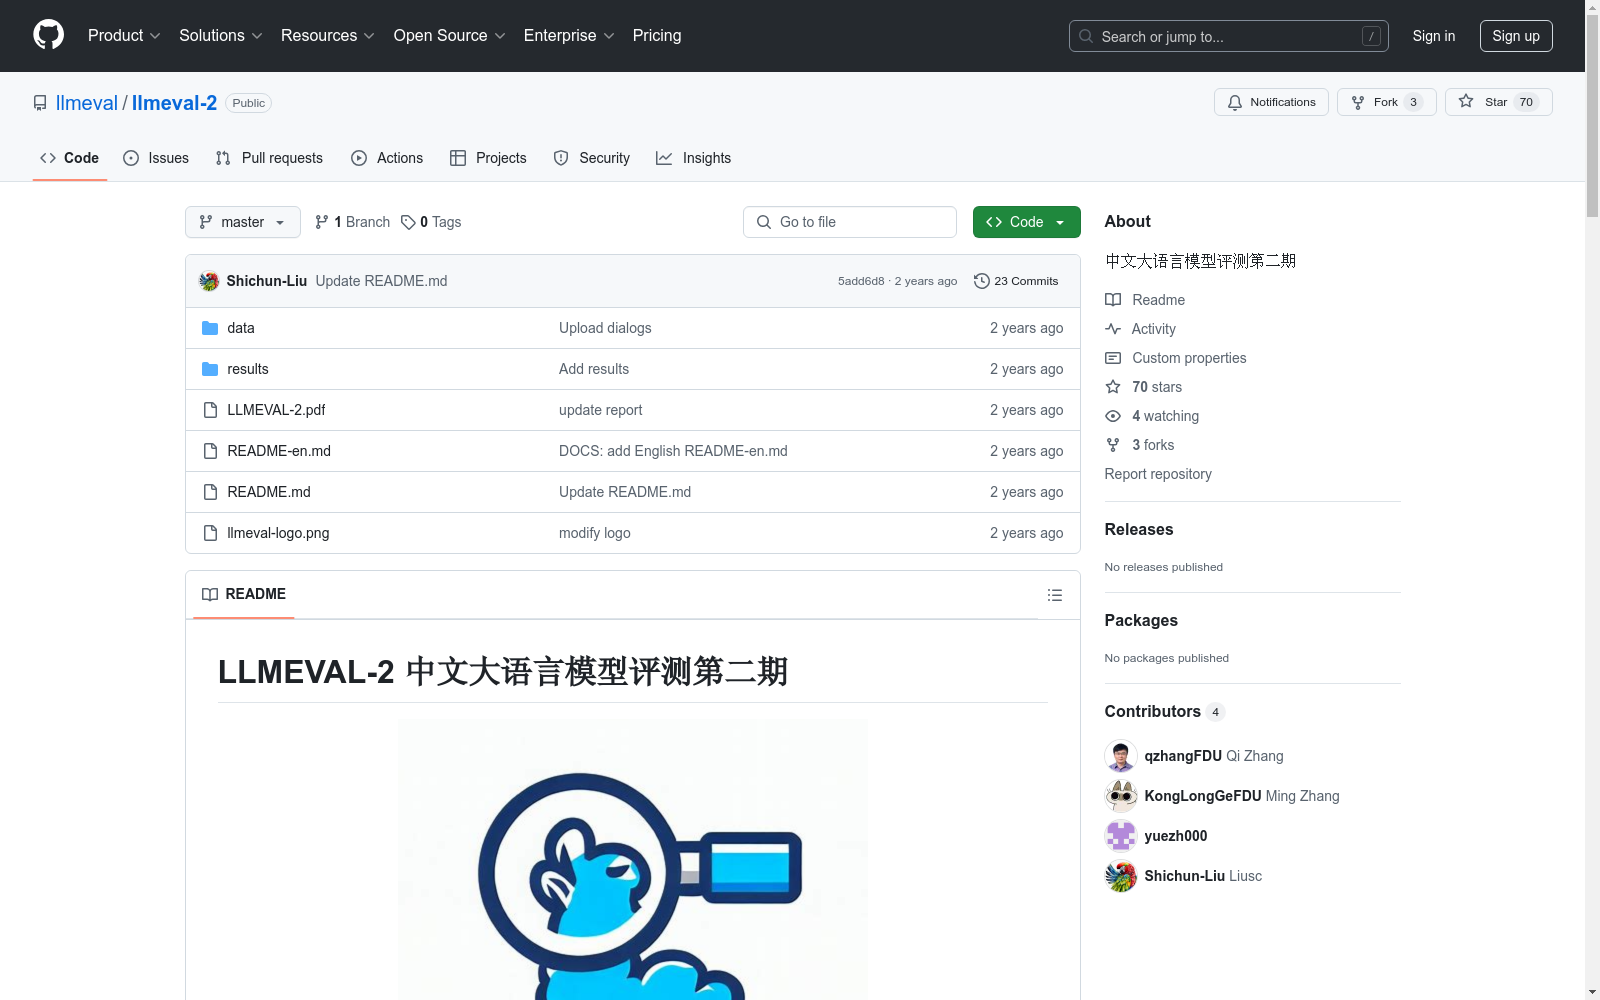Open the Contributors heading link
Viewport: 1600px width, 1000px height.
coord(1164,711)
